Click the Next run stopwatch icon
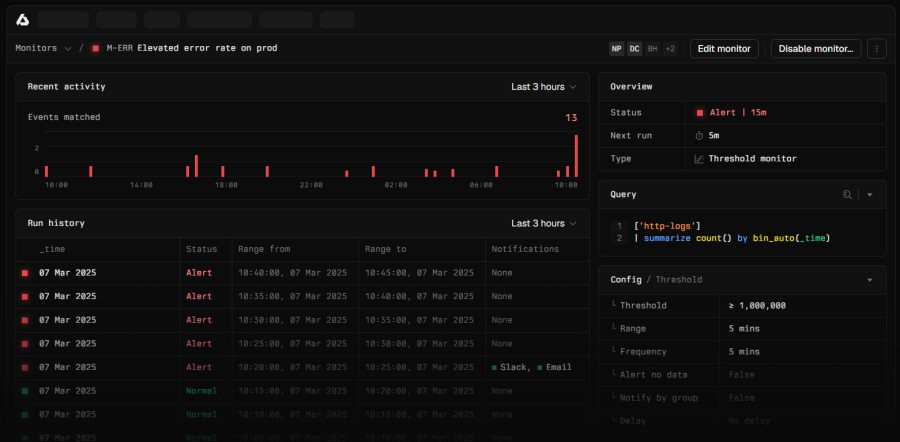The image size is (900, 442). click(x=699, y=136)
